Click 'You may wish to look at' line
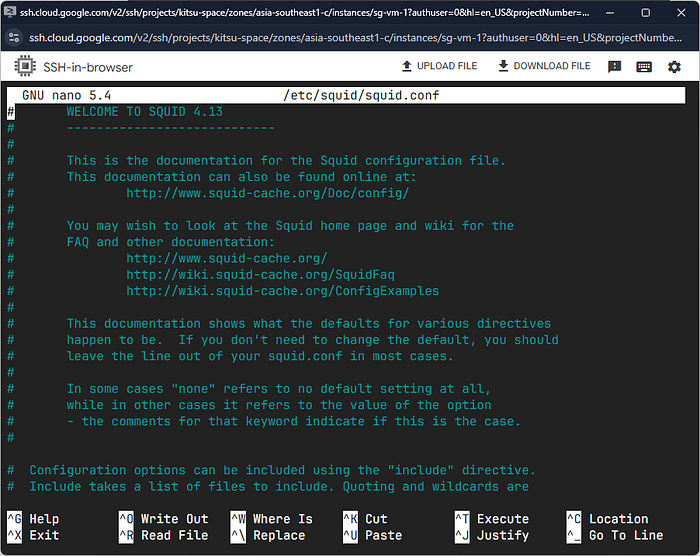The image size is (700, 556). pyautogui.click(x=290, y=226)
